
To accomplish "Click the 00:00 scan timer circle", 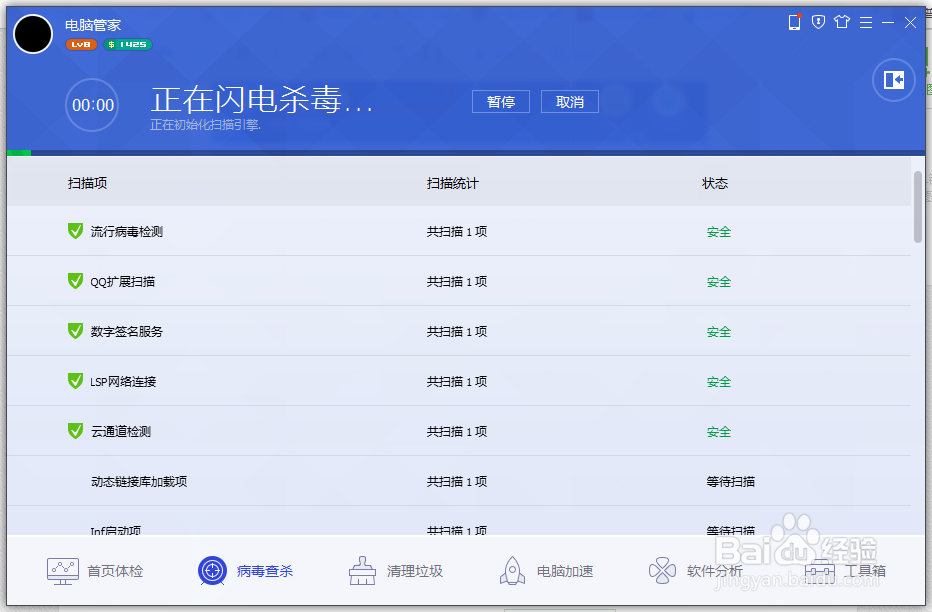I will (x=92, y=105).
